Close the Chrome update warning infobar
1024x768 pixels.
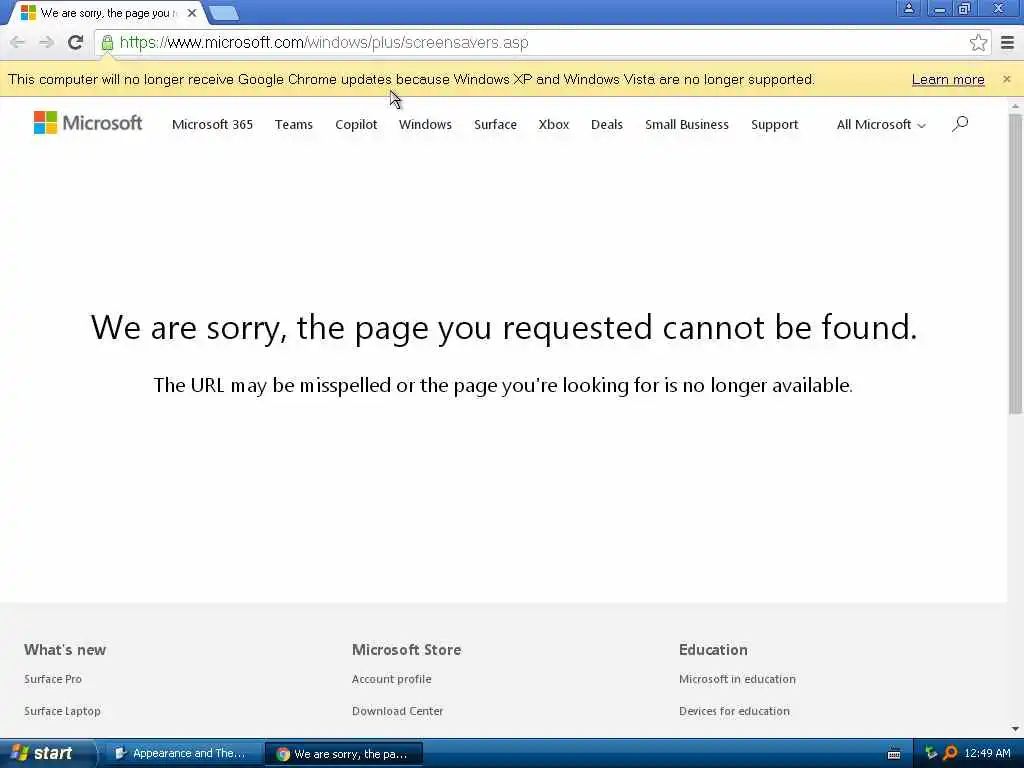point(1006,79)
